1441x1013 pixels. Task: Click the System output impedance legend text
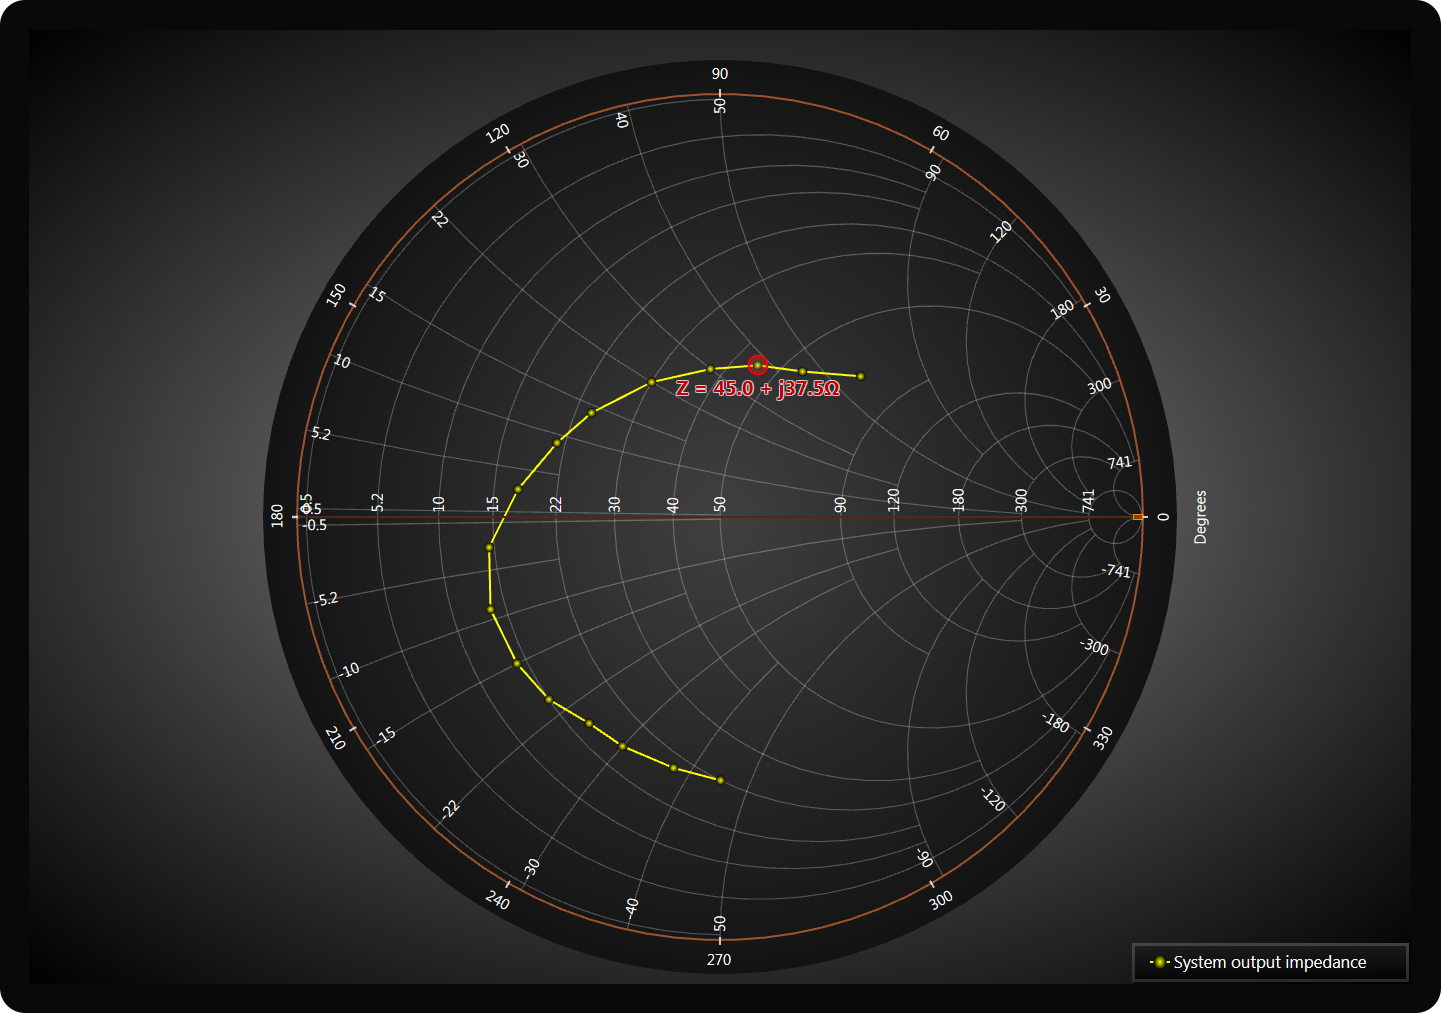pos(1269,962)
